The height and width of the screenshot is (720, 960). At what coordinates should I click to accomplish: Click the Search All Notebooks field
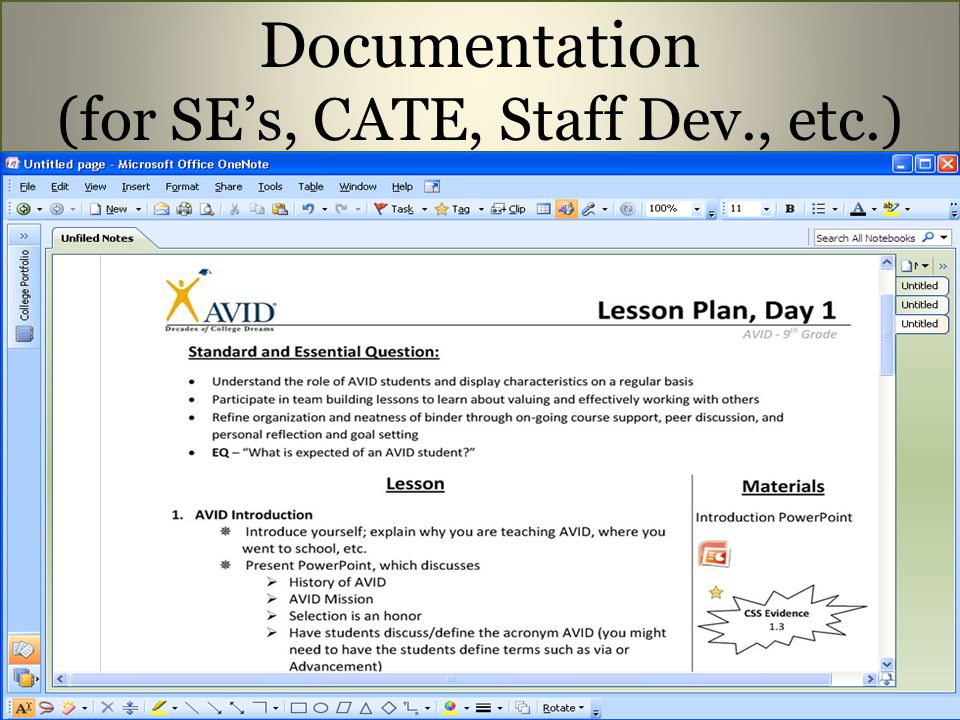point(866,238)
